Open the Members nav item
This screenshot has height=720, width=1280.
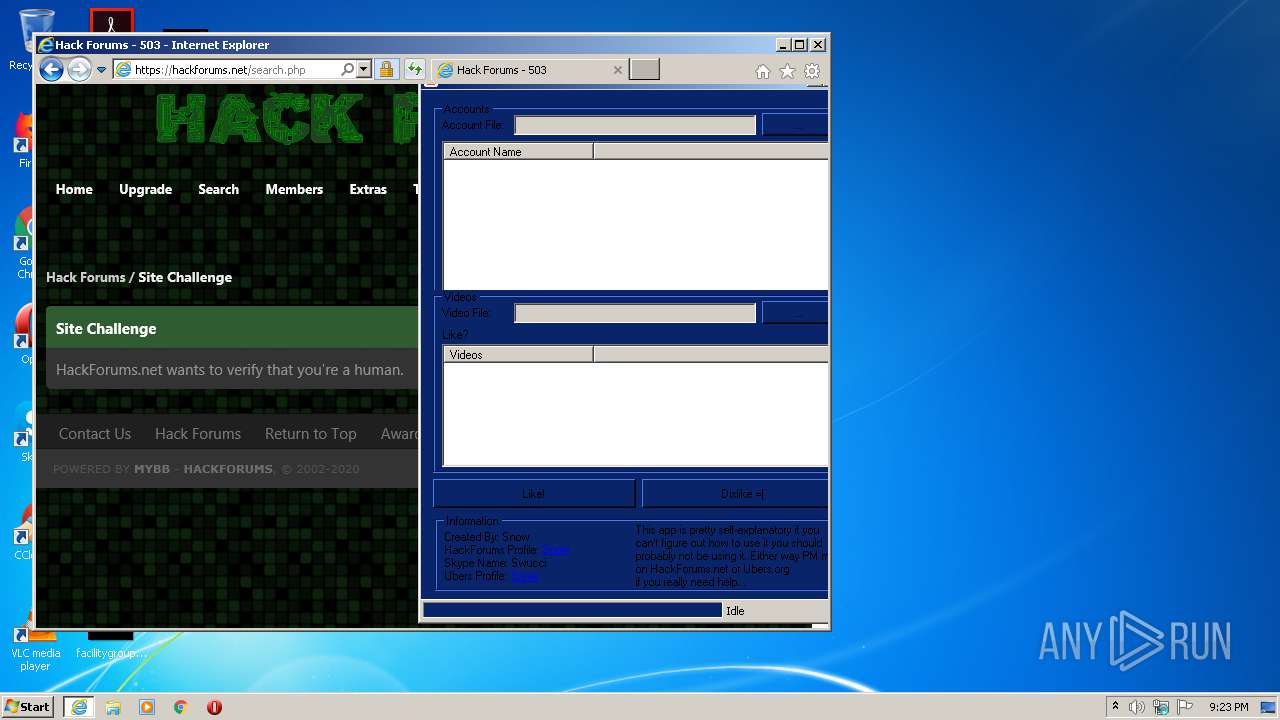point(294,189)
